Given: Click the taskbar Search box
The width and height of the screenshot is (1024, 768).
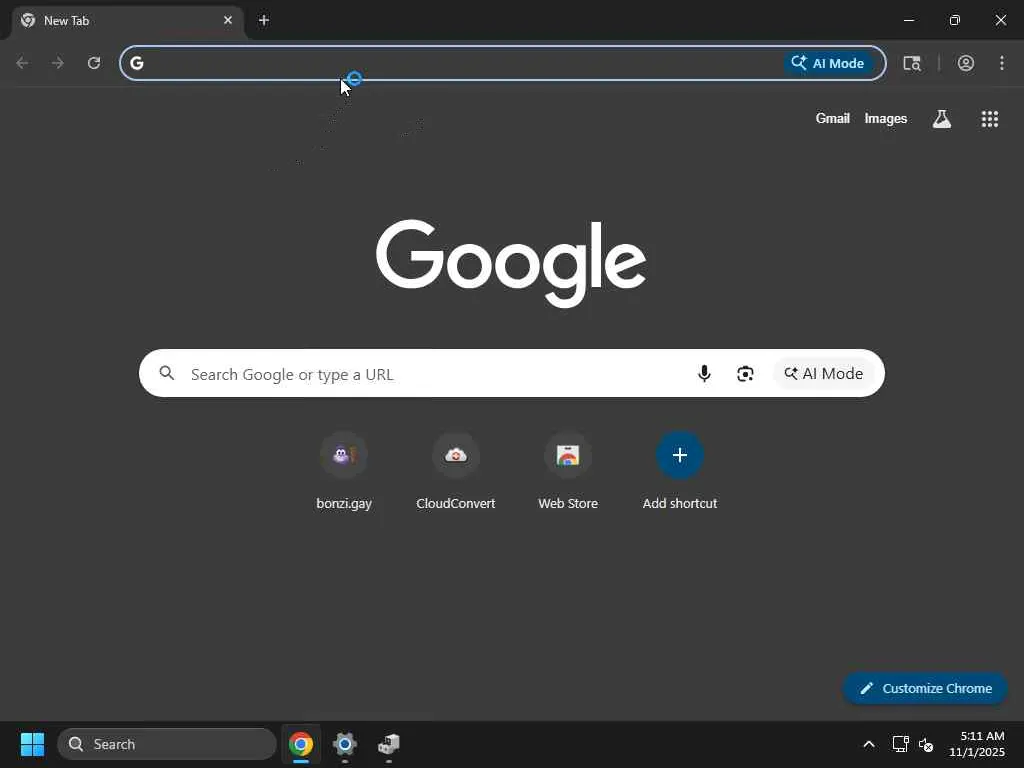Looking at the screenshot, I should (x=167, y=744).
